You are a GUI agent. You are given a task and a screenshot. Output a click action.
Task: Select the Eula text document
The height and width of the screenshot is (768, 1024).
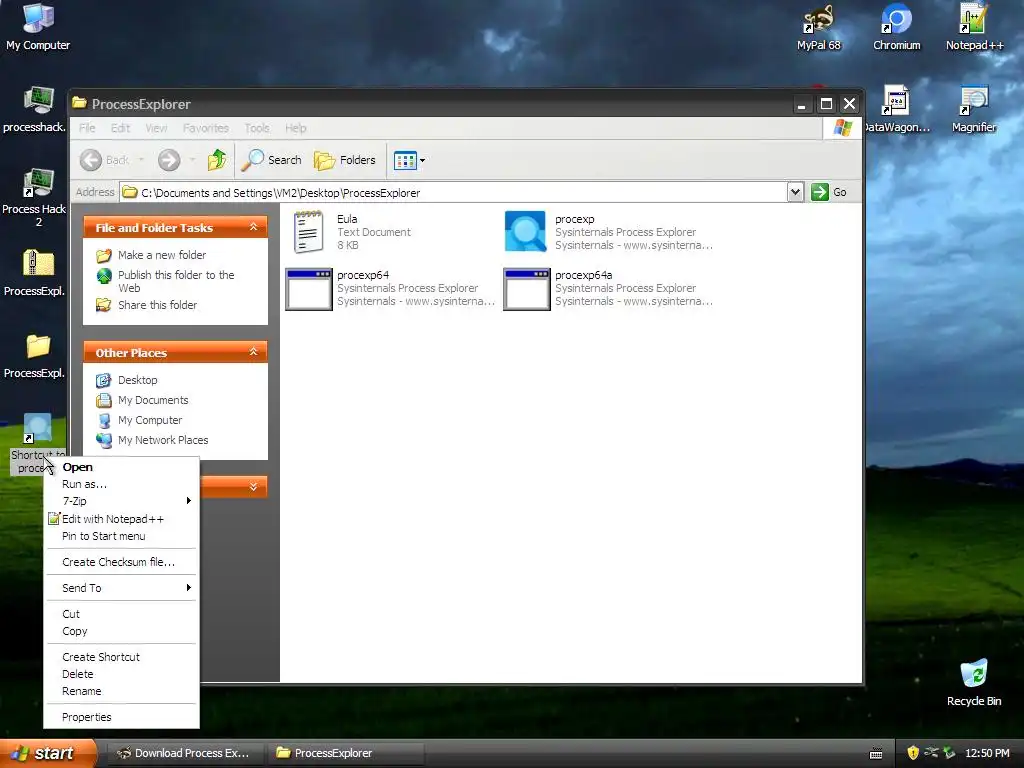pyautogui.click(x=353, y=232)
